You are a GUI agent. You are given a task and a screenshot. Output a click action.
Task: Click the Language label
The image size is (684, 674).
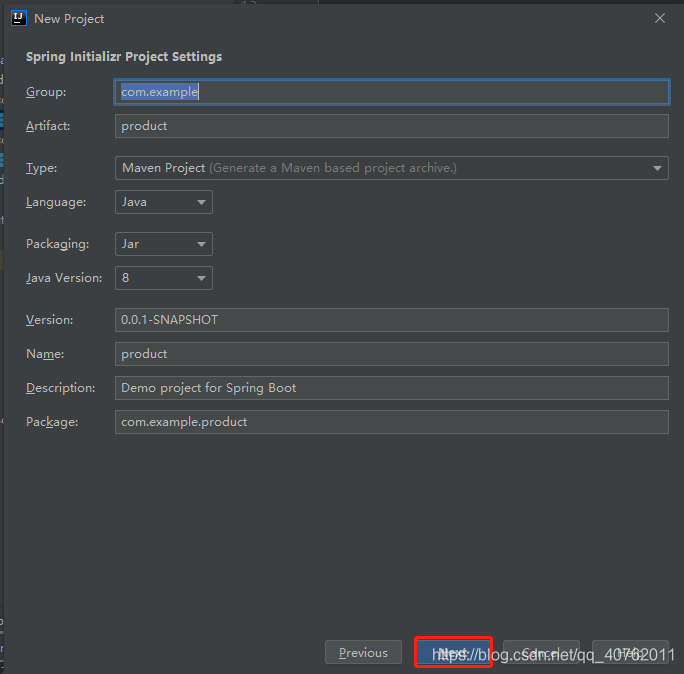pyautogui.click(x=56, y=202)
